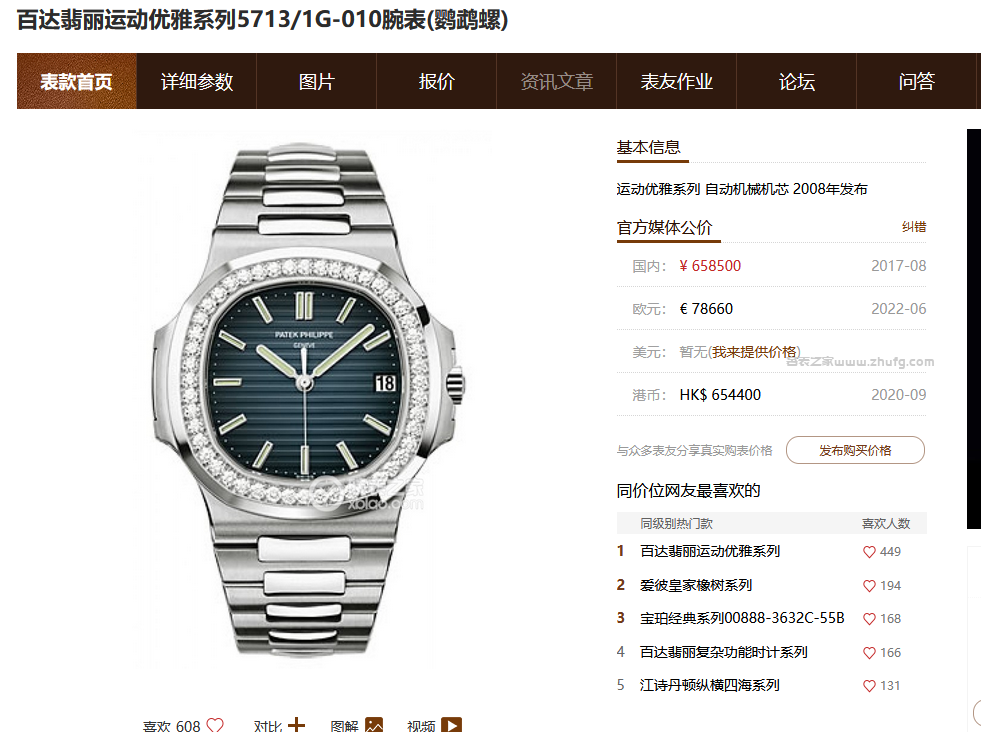Open the 论坛 tab

(x=796, y=81)
